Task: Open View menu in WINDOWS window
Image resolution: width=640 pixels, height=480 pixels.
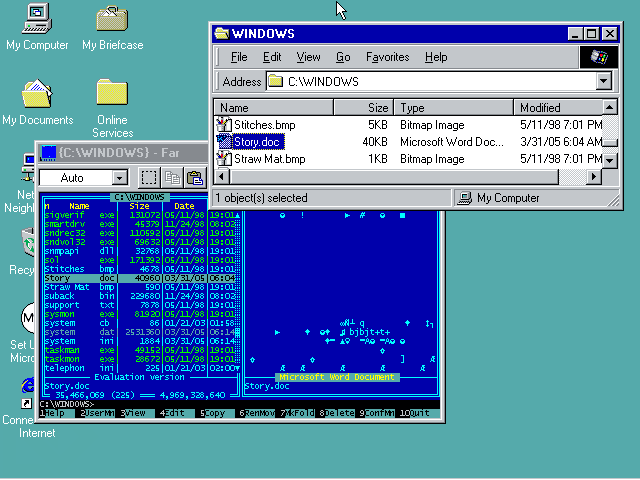Action: pos(308,57)
